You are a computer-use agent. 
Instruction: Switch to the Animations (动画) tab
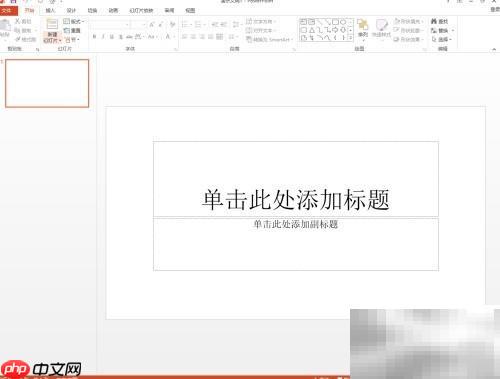pyautogui.click(x=113, y=10)
